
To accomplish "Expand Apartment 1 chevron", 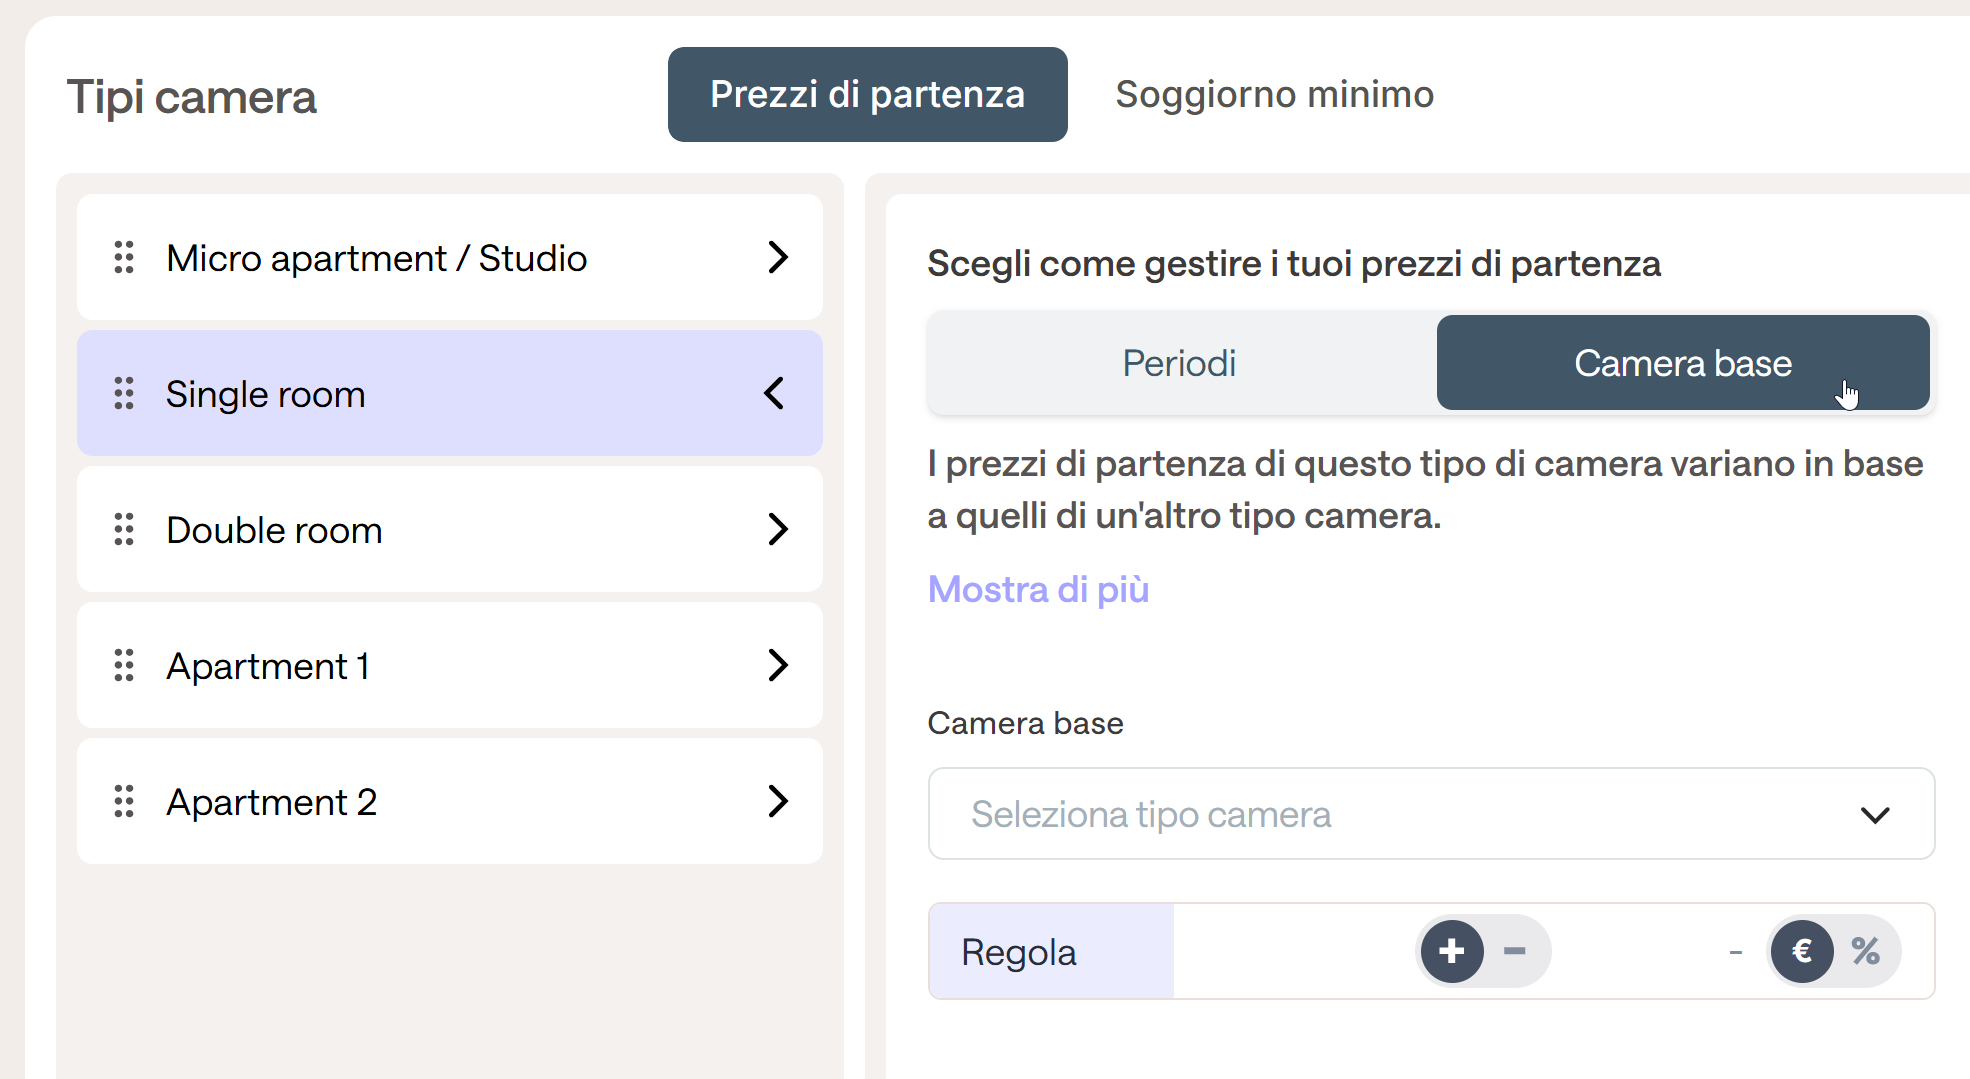I will pos(778,665).
